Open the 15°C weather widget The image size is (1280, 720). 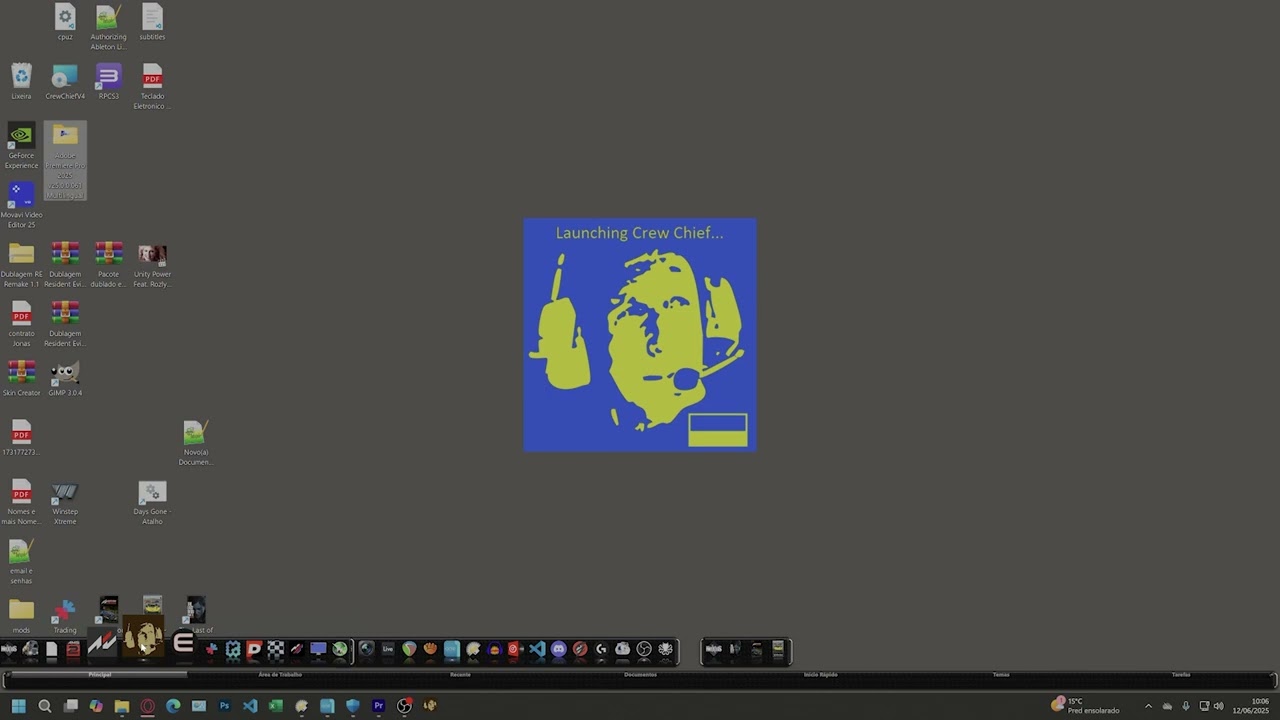coord(1085,706)
